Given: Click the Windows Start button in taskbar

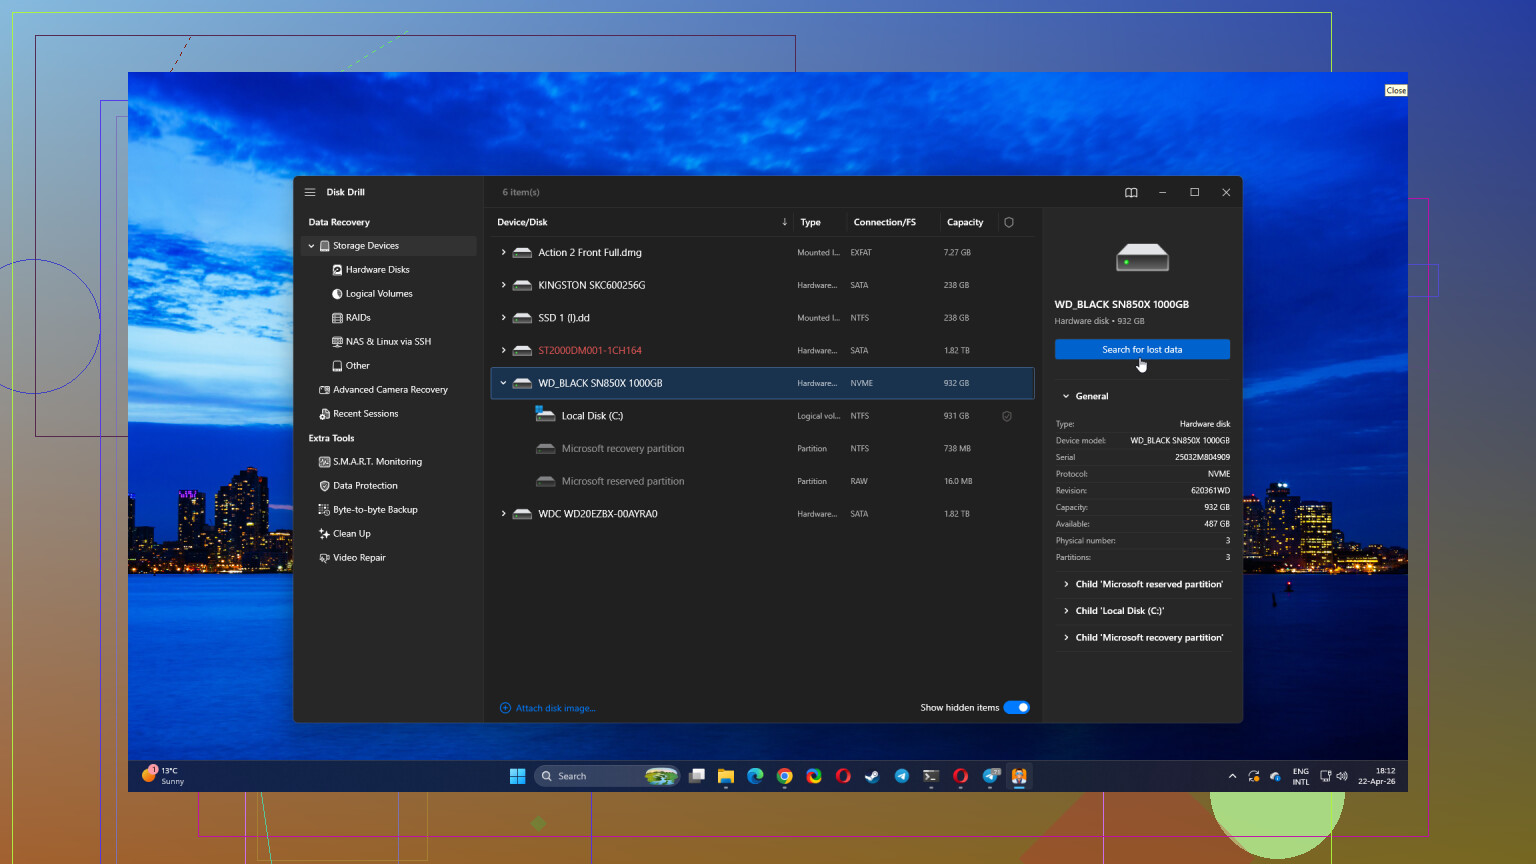Looking at the screenshot, I should (x=517, y=776).
